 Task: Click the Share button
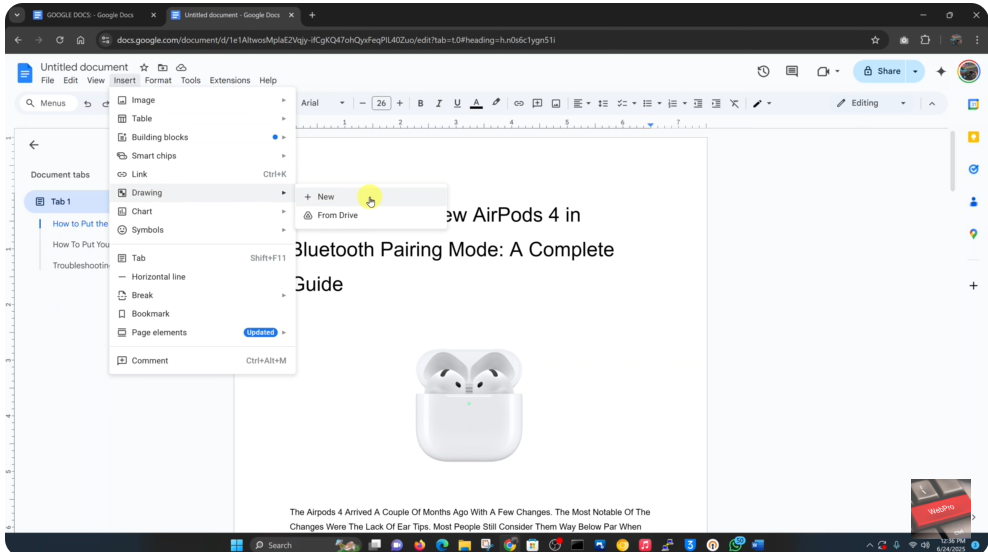coord(882,71)
